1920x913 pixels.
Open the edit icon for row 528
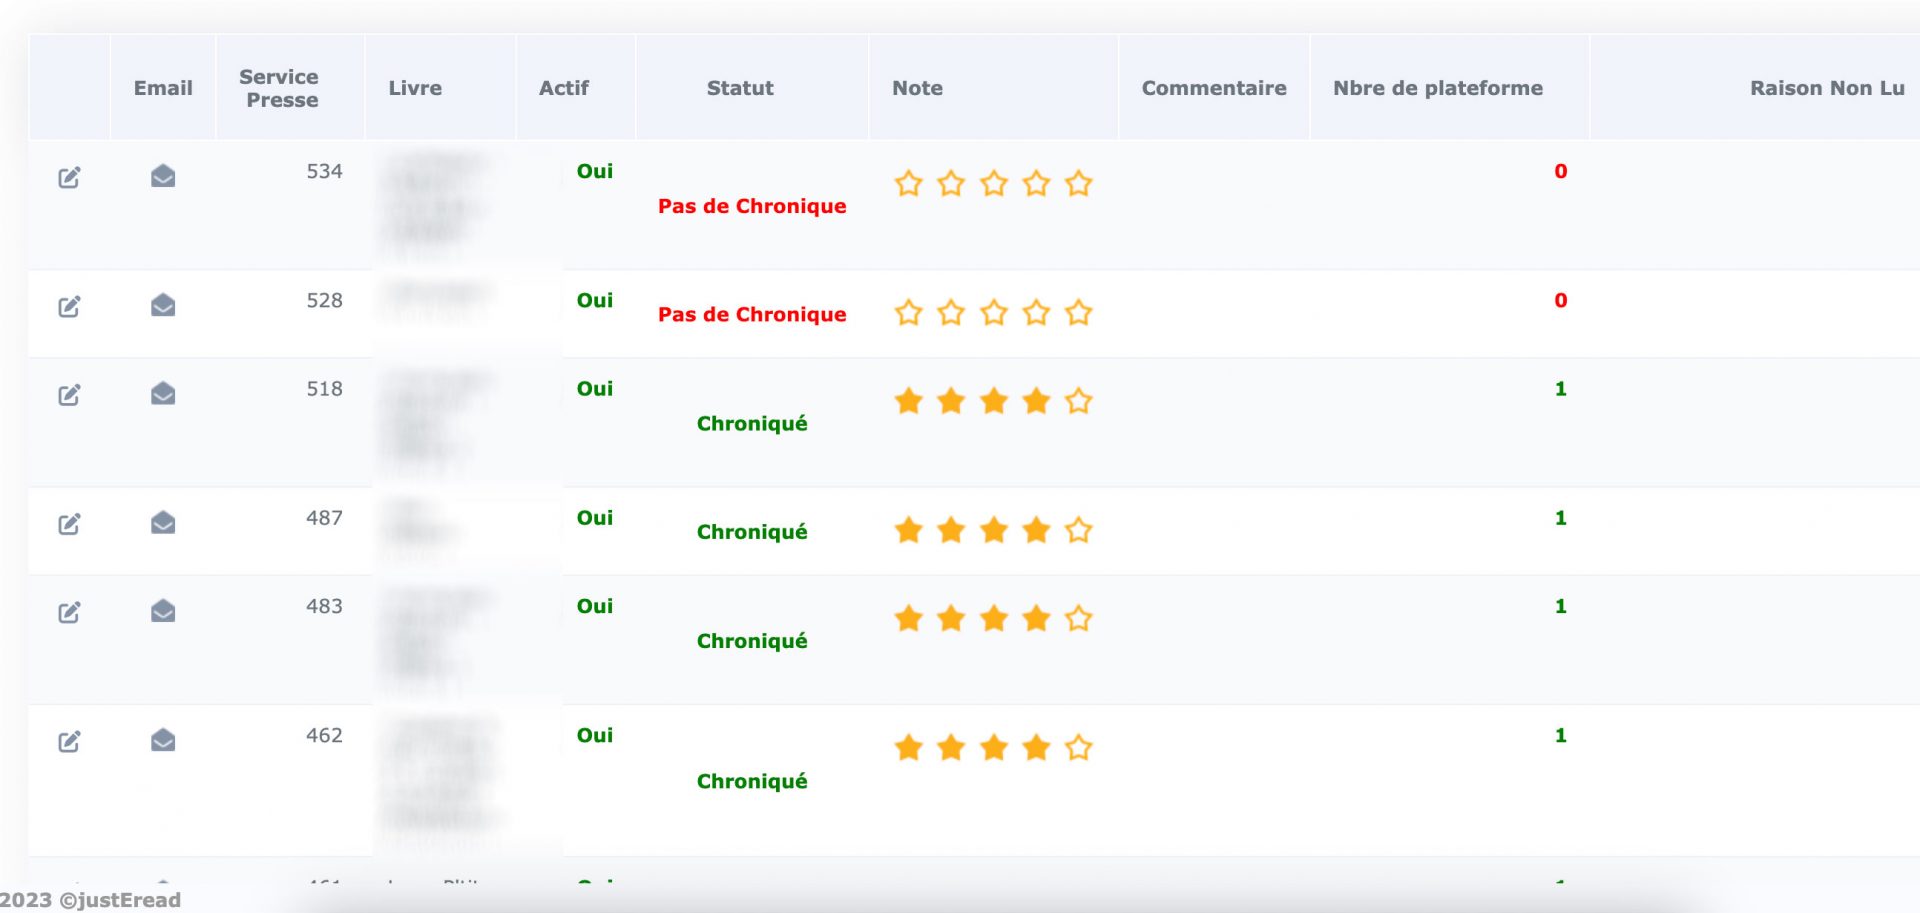(69, 307)
